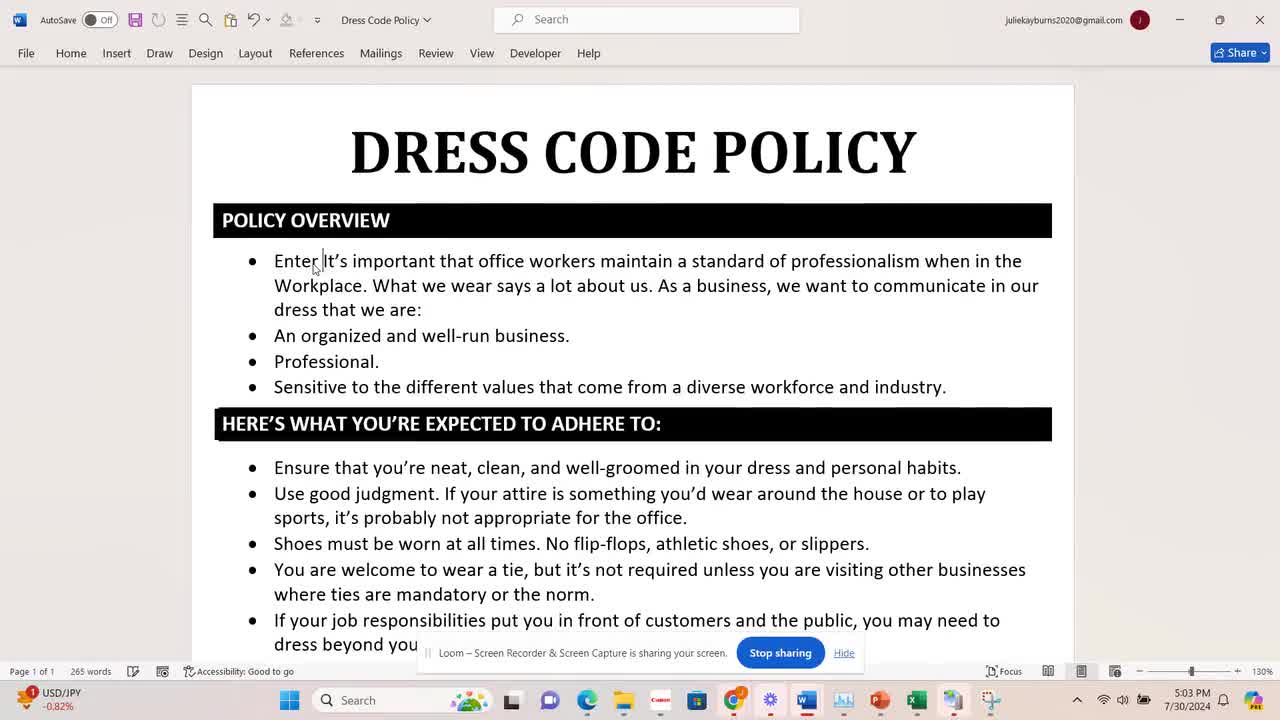
Task: Click the Hide link in Loom bar
Action: [x=844, y=653]
